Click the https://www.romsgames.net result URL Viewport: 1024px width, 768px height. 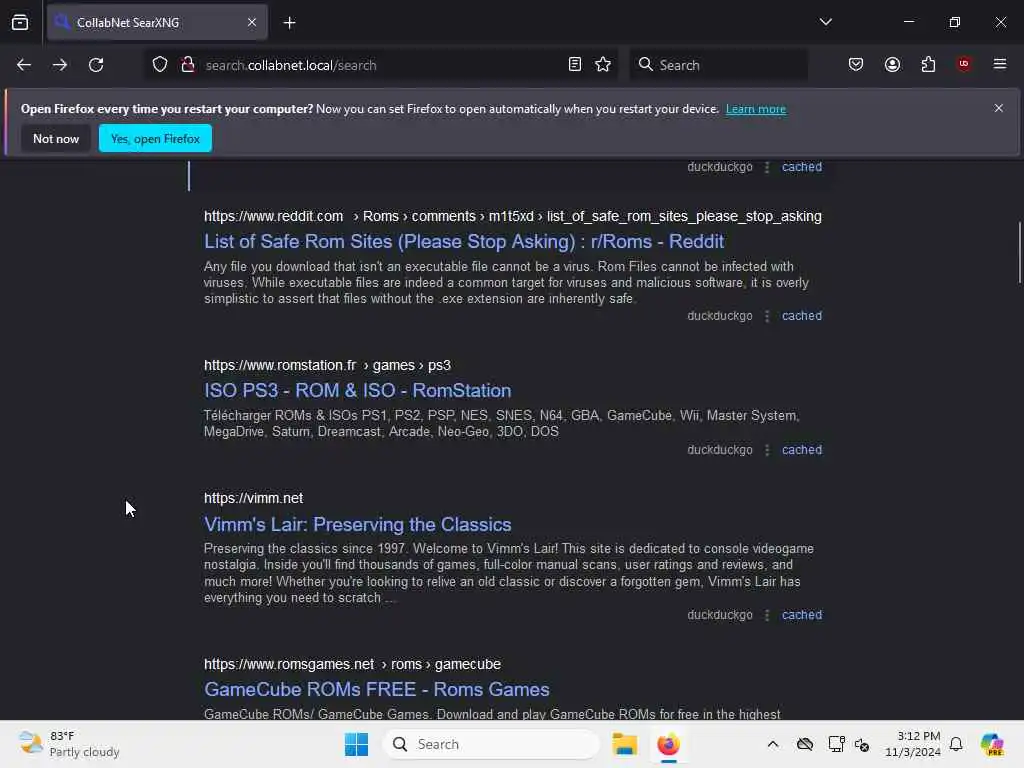point(289,664)
